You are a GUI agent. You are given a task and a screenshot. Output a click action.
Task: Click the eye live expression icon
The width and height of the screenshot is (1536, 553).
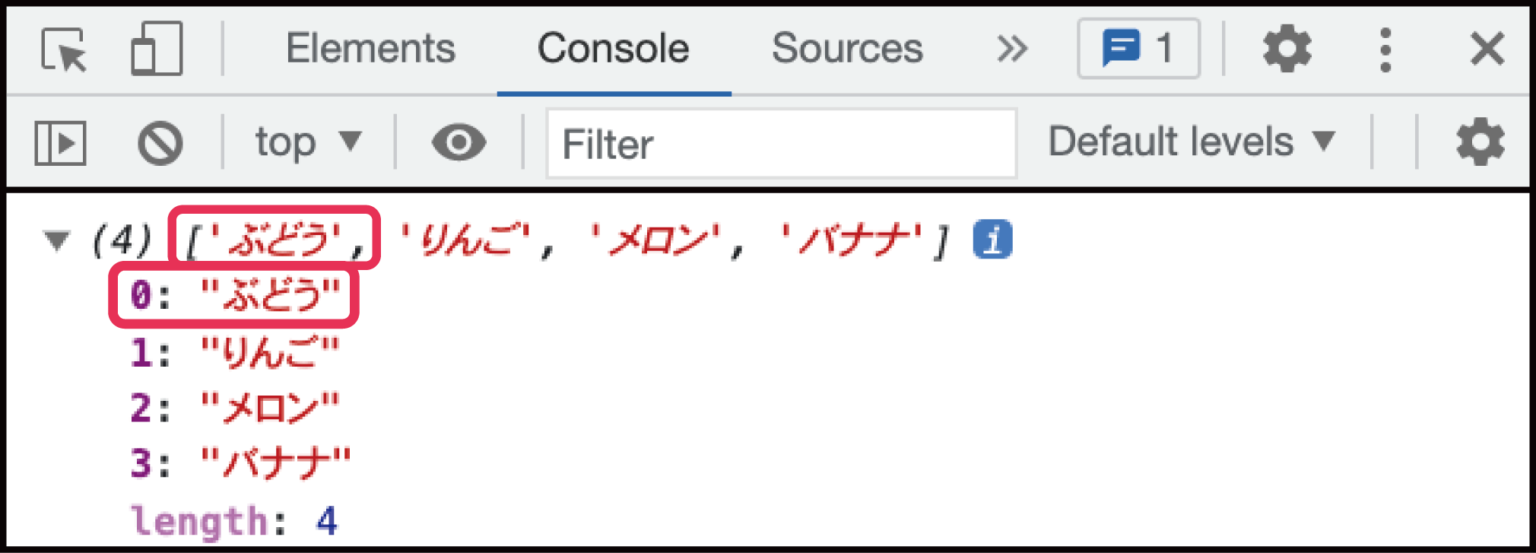(x=459, y=143)
